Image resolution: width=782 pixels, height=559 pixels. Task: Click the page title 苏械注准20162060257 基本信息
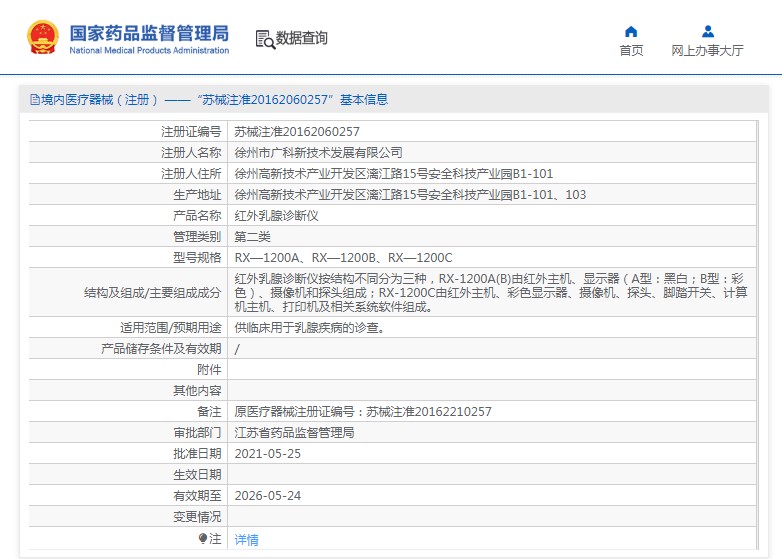[293, 100]
